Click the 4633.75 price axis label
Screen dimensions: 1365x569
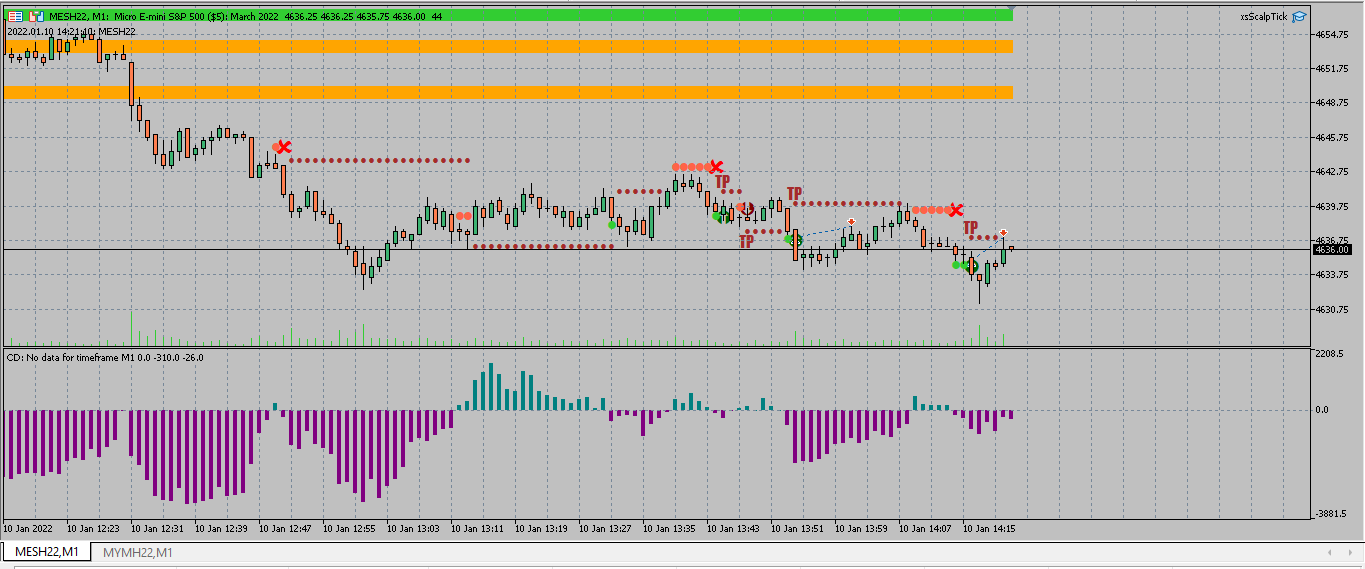click(x=1330, y=275)
